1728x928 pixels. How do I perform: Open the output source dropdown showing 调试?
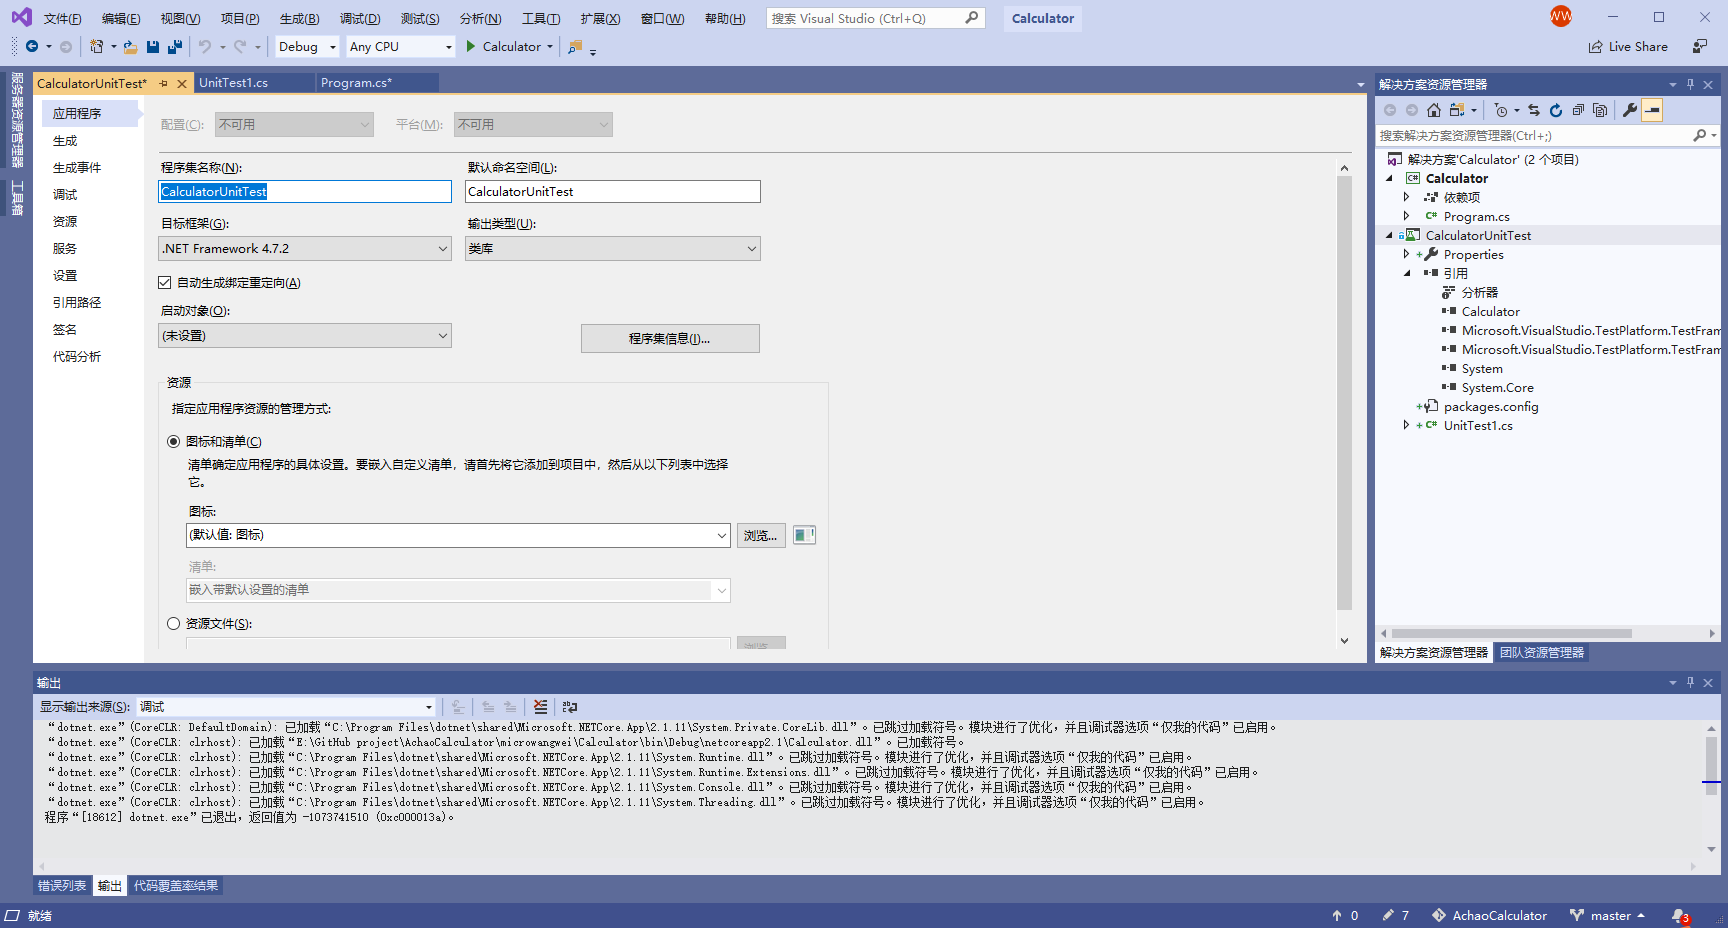pyautogui.click(x=286, y=706)
